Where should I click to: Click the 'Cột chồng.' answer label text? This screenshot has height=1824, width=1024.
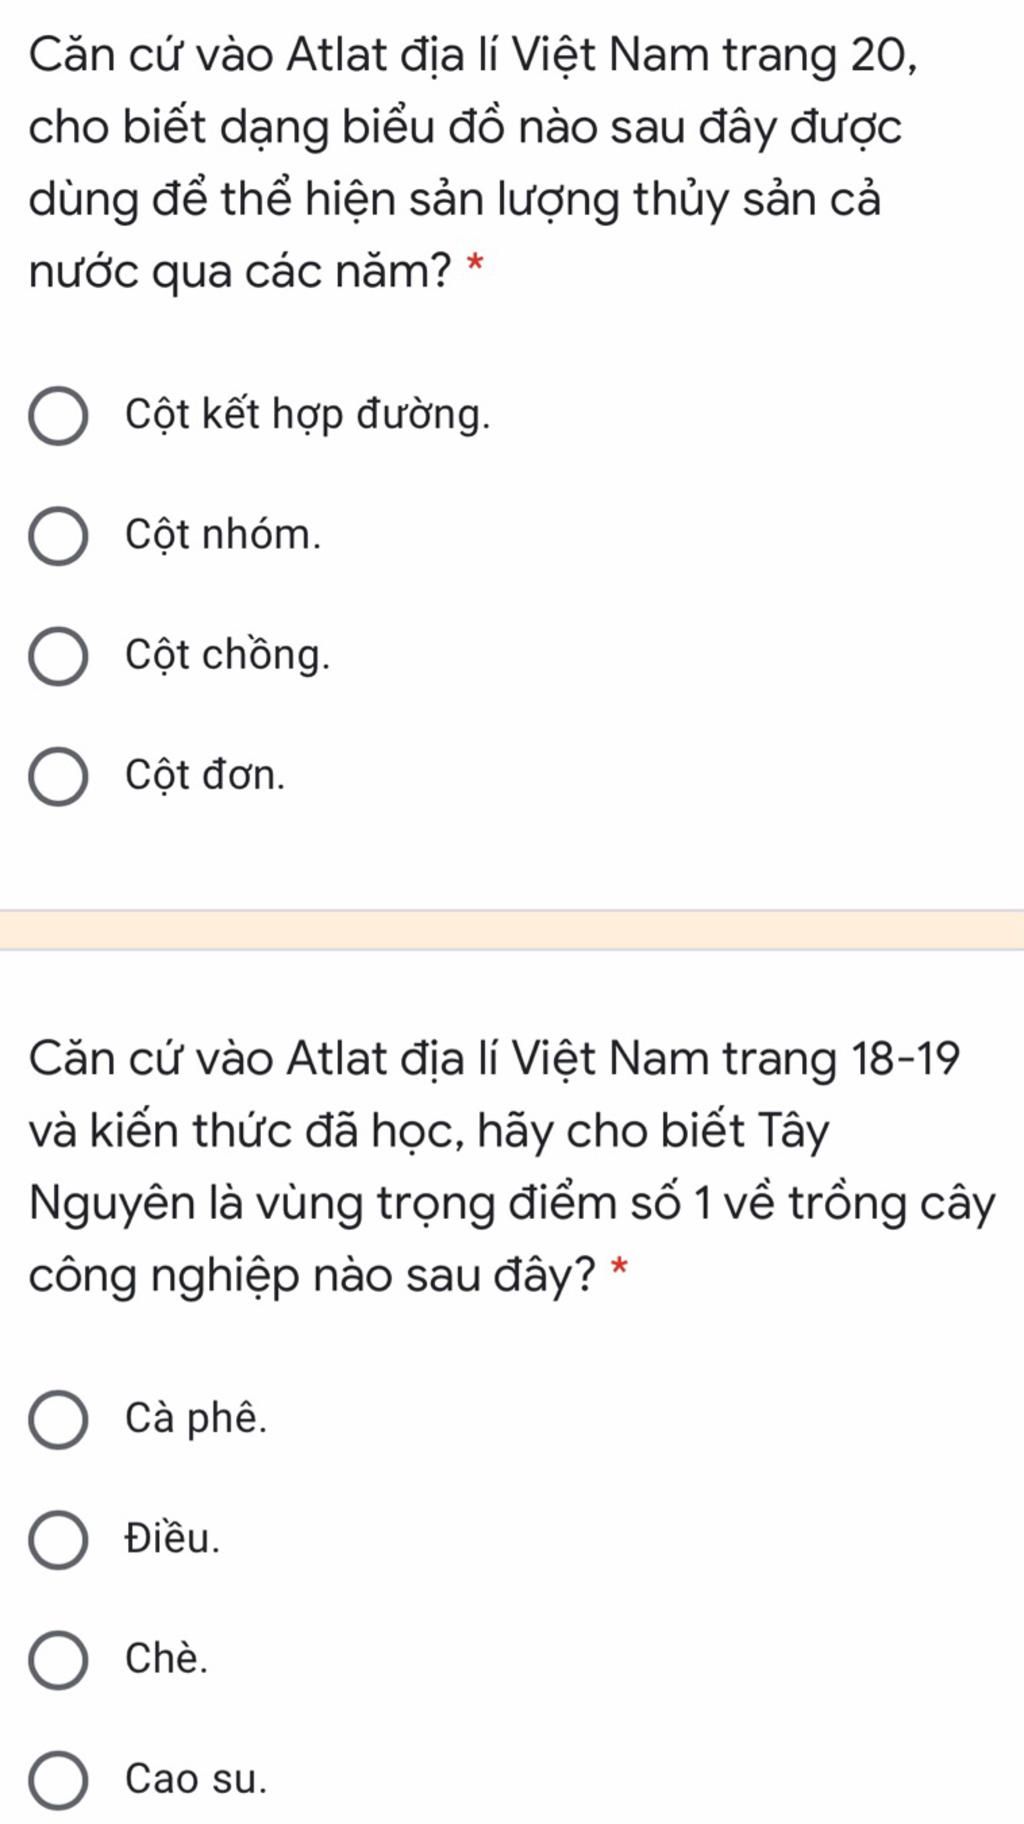(227, 656)
